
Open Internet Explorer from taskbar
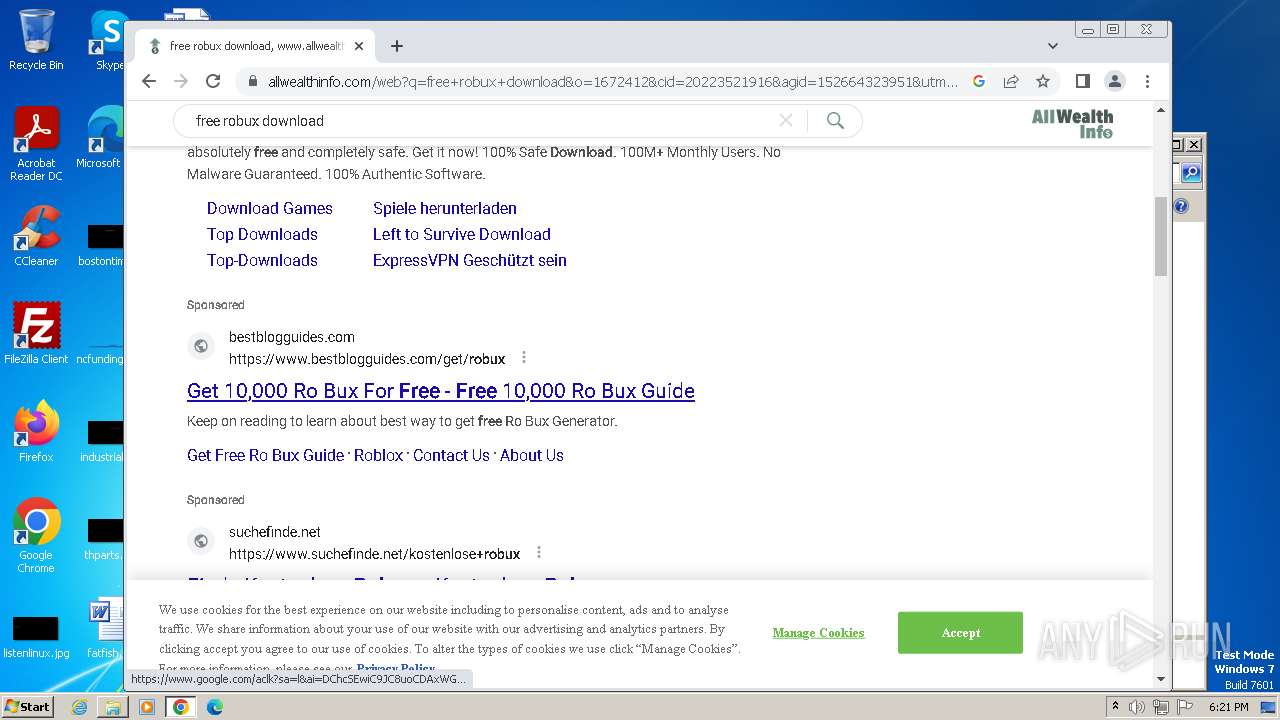(79, 707)
